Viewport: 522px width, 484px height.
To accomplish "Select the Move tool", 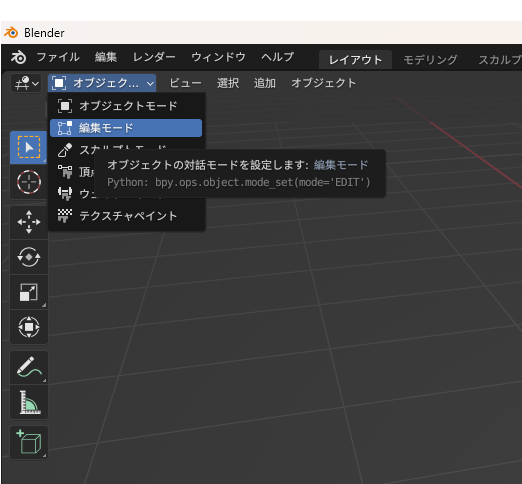I will coord(29,222).
